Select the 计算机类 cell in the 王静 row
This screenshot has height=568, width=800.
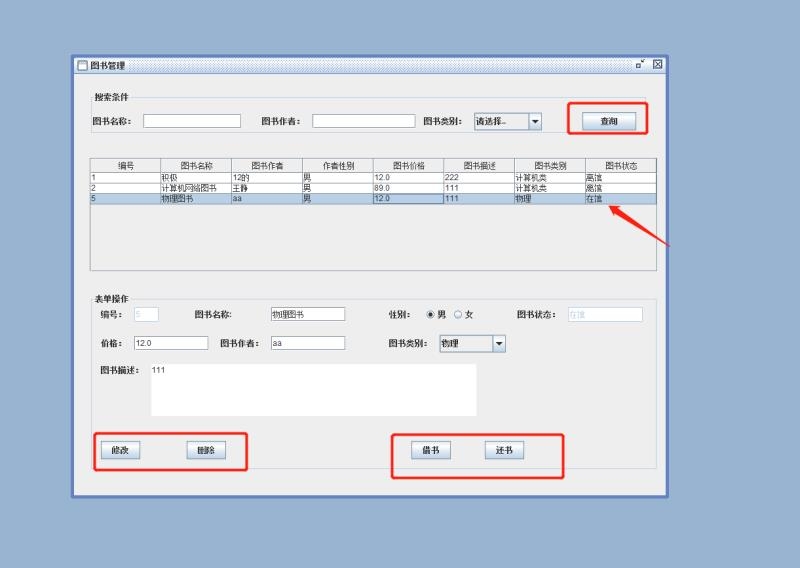(x=550, y=188)
